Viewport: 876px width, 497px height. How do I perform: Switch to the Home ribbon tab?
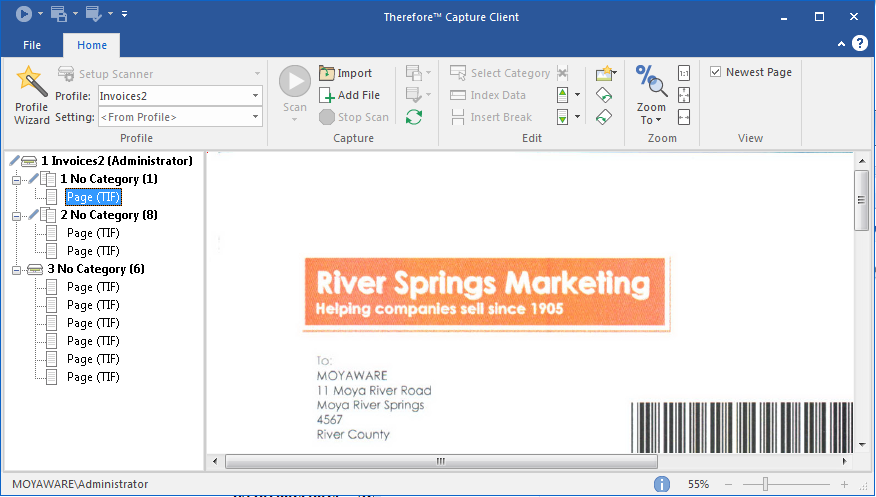pos(91,45)
